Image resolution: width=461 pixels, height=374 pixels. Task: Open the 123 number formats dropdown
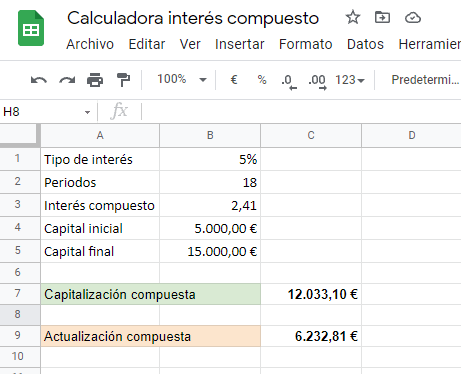(x=350, y=80)
